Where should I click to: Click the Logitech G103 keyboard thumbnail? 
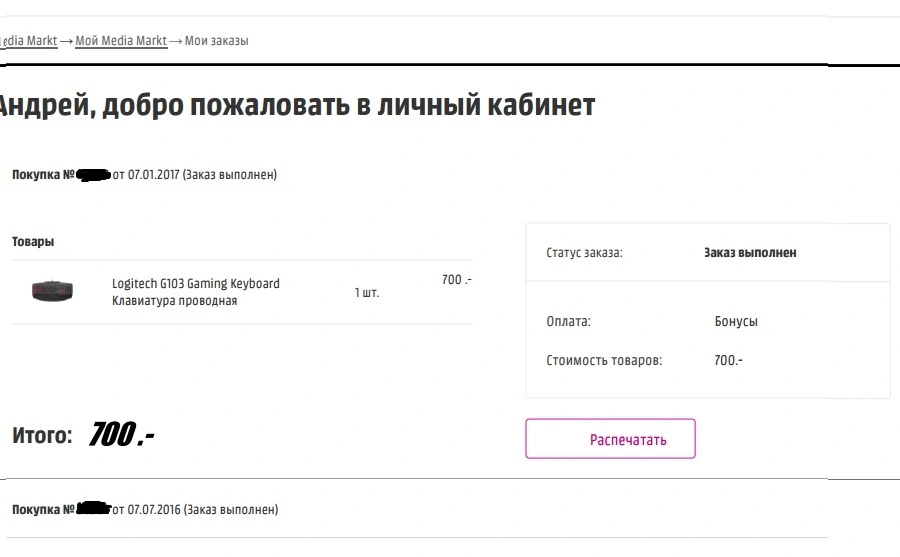pos(52,291)
